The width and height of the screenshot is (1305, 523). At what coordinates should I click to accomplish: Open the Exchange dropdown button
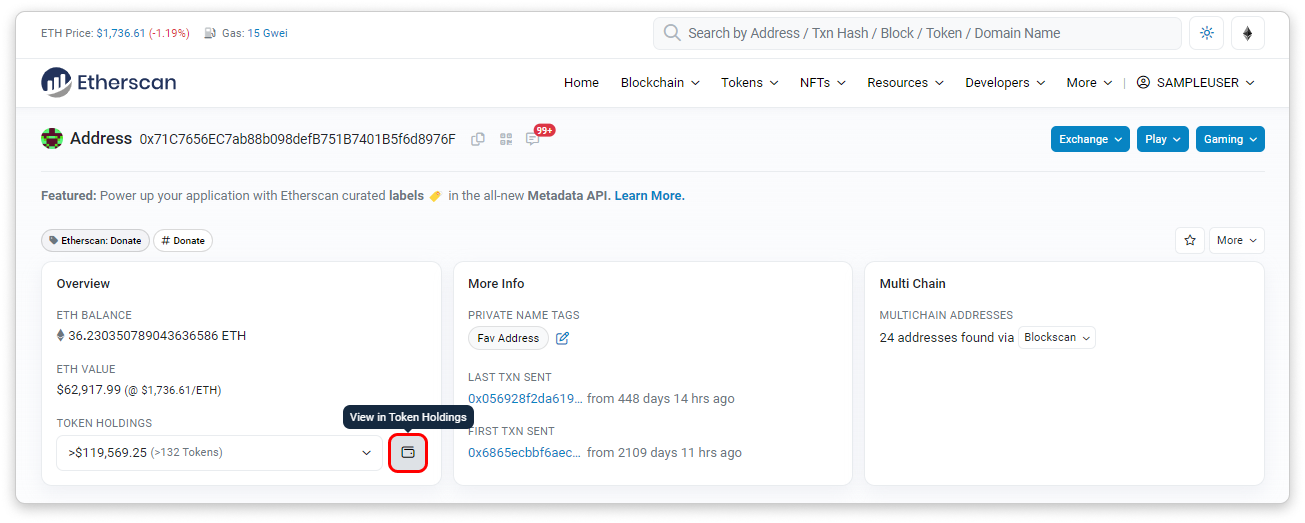pyautogui.click(x=1090, y=139)
